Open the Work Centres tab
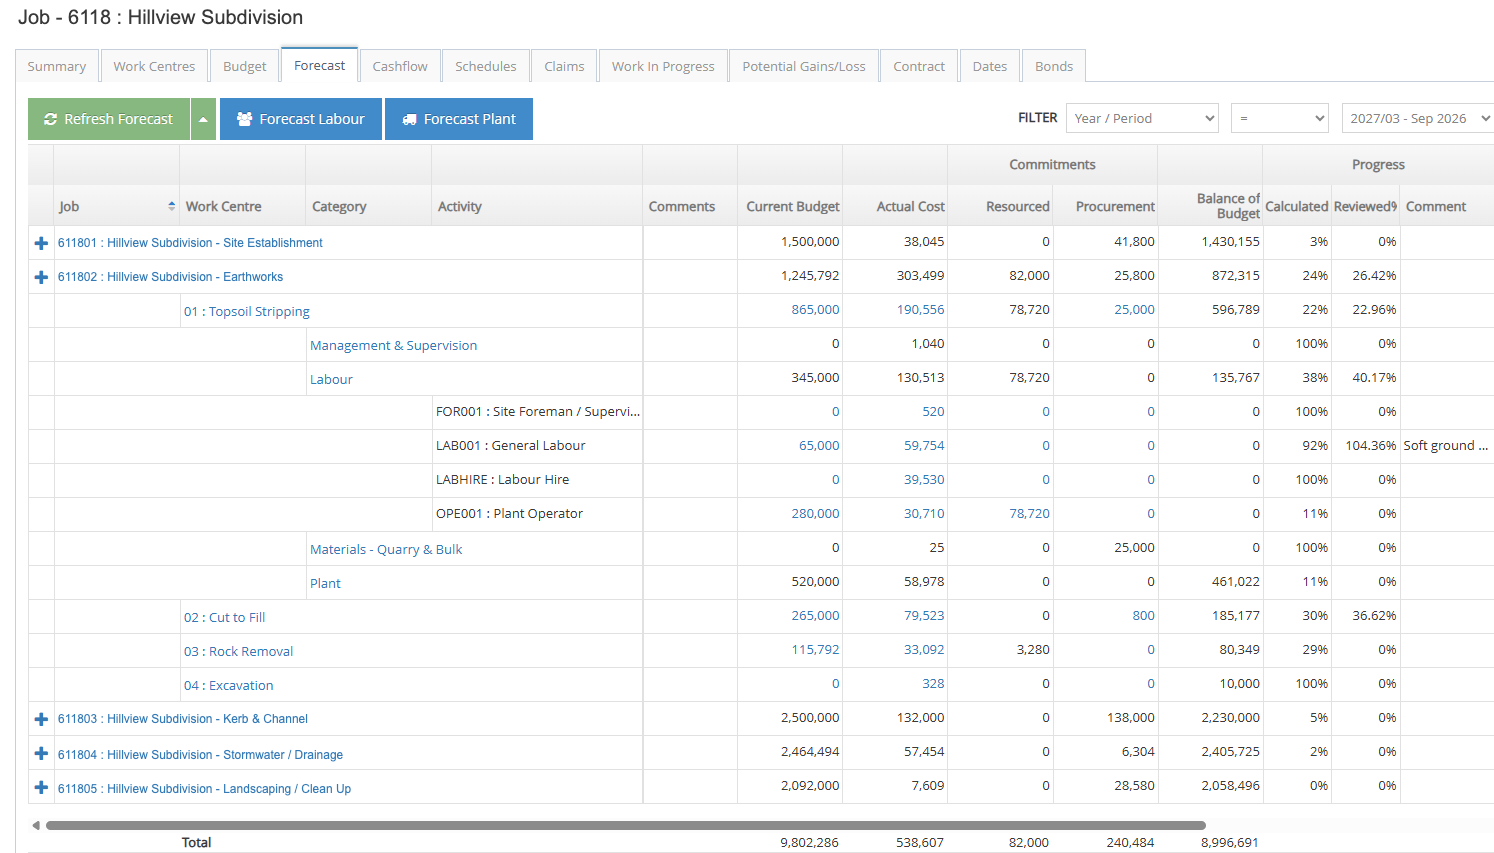The image size is (1494, 853). pyautogui.click(x=154, y=66)
